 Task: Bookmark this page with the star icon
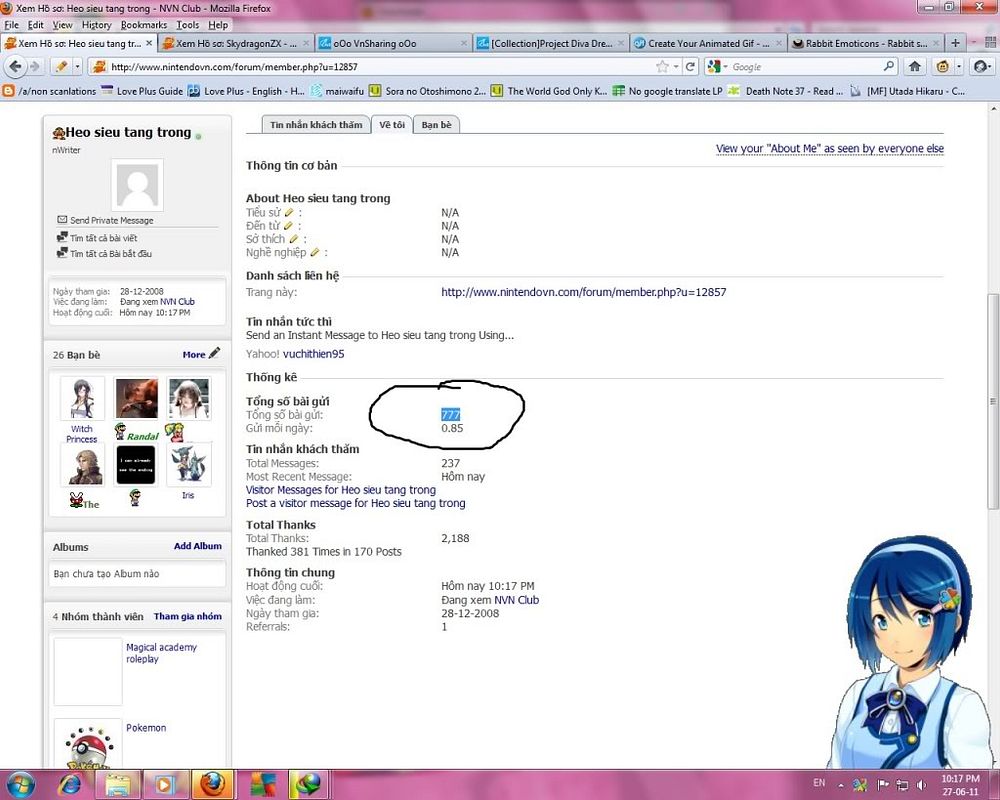[663, 66]
